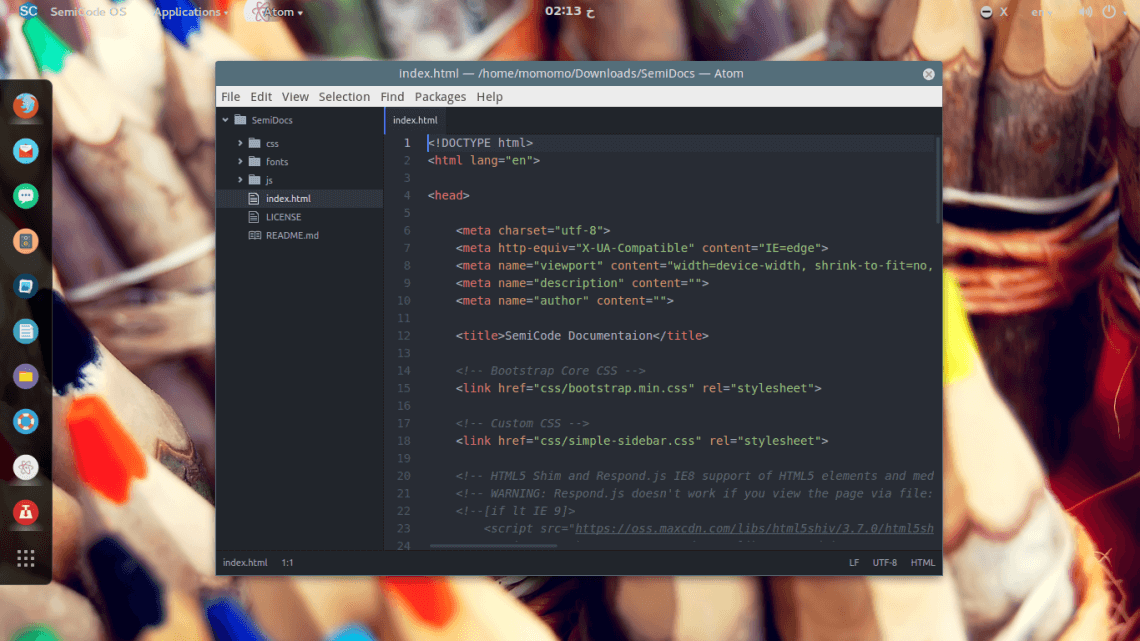
Task: Open Firefox from the dock
Action: pos(25,105)
